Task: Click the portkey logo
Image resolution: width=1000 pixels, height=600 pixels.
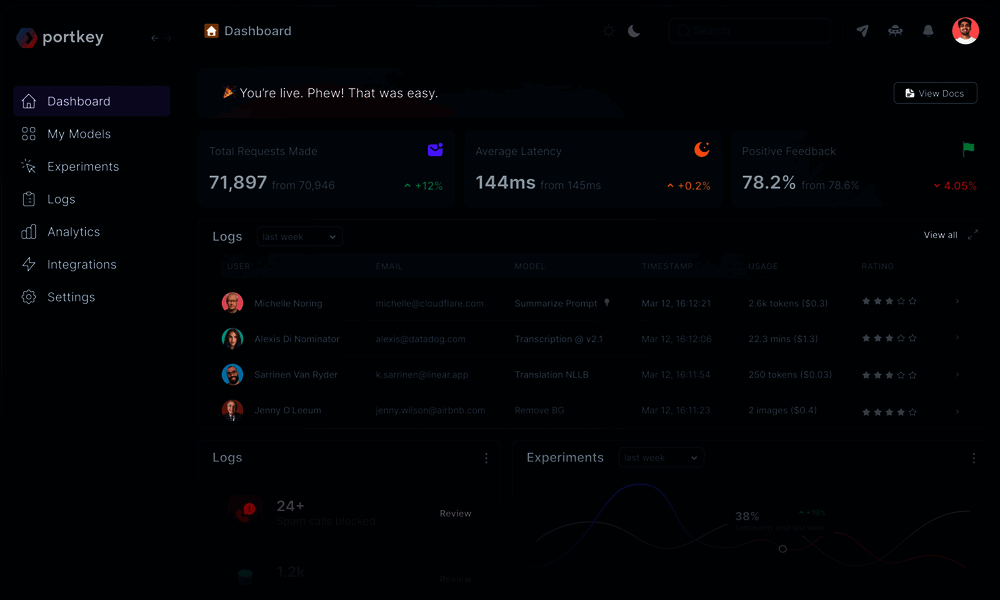Action: pyautogui.click(x=60, y=38)
